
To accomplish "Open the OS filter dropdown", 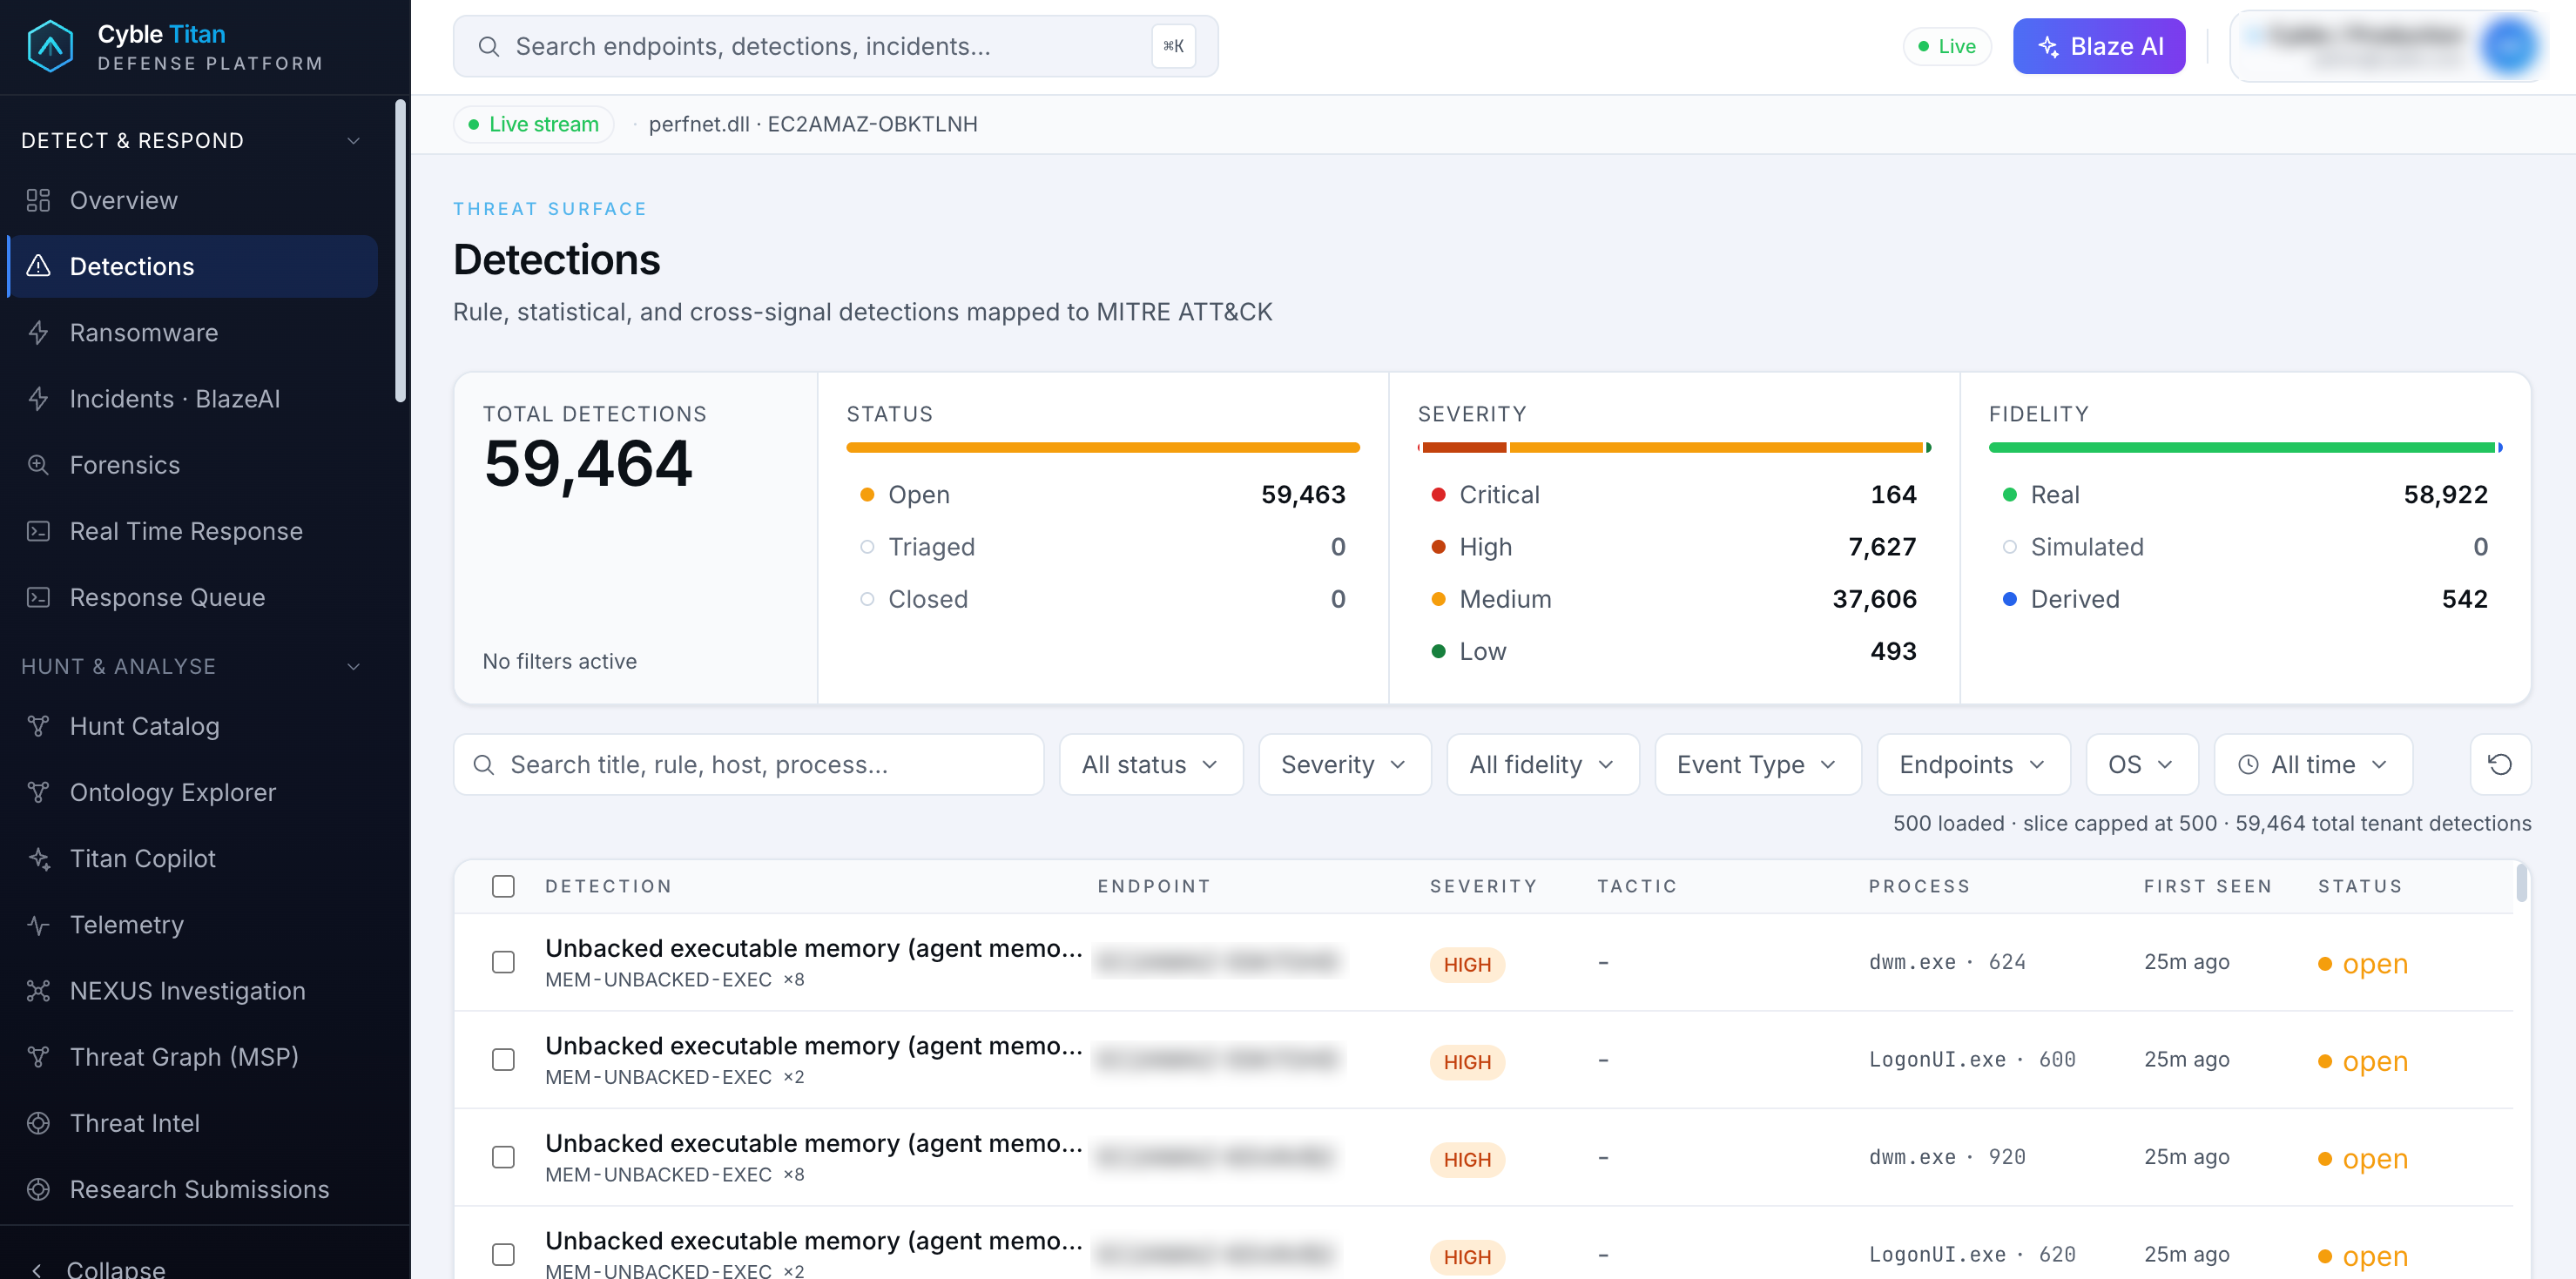I will [x=2142, y=765].
